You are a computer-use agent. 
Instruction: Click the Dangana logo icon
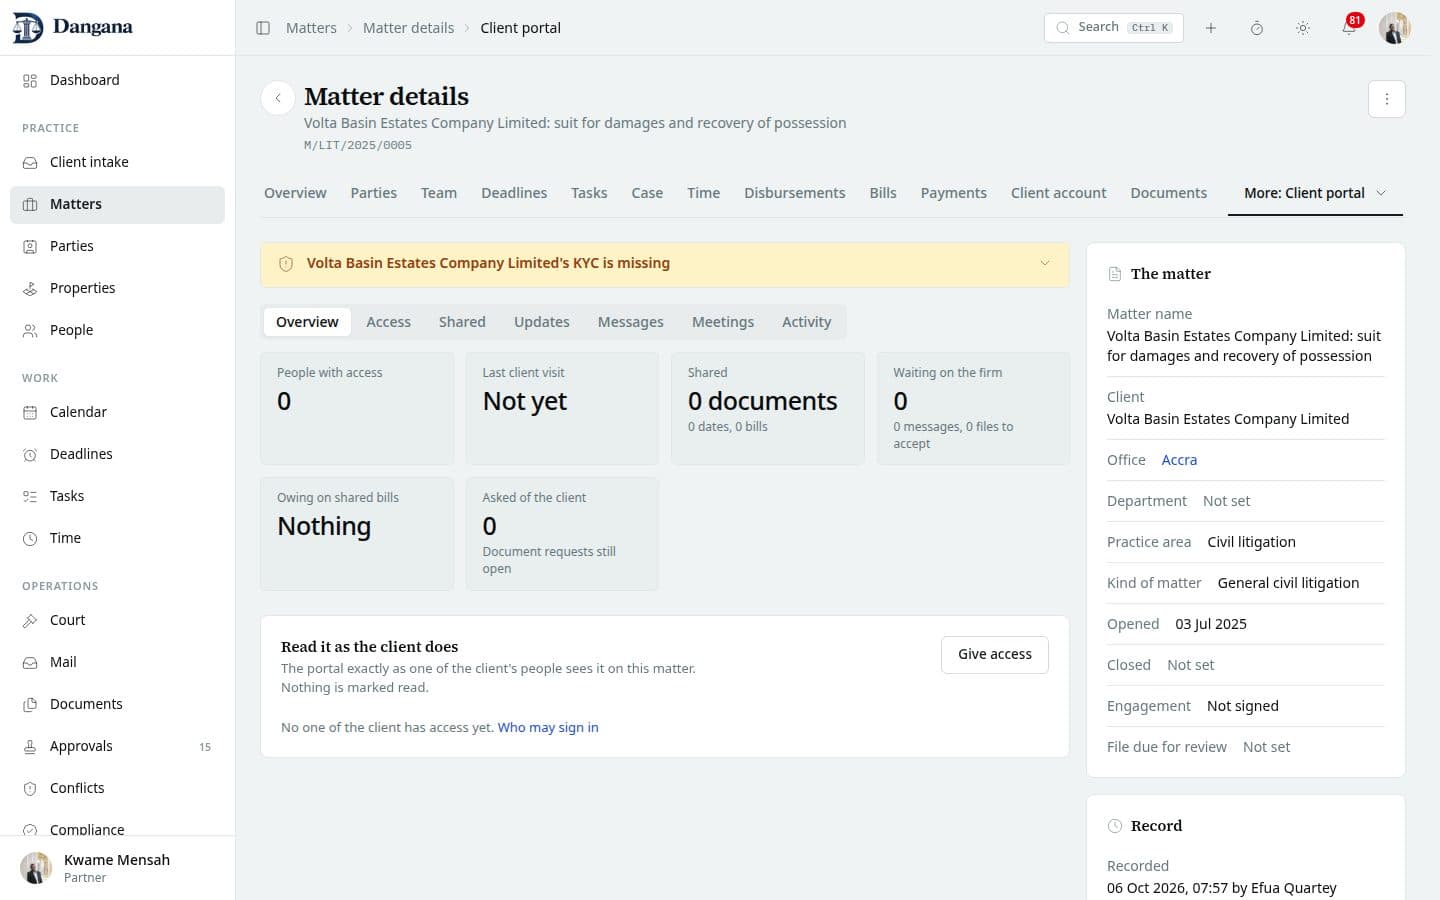click(28, 27)
